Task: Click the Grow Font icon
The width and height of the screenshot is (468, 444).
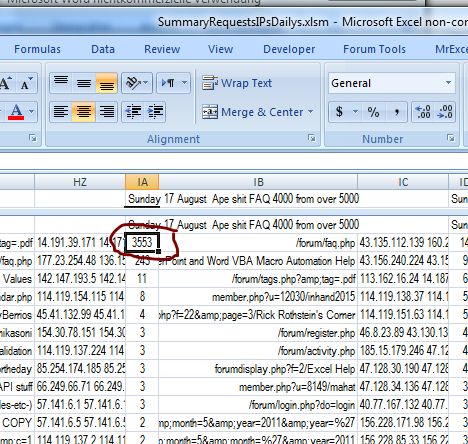Action: point(7,83)
